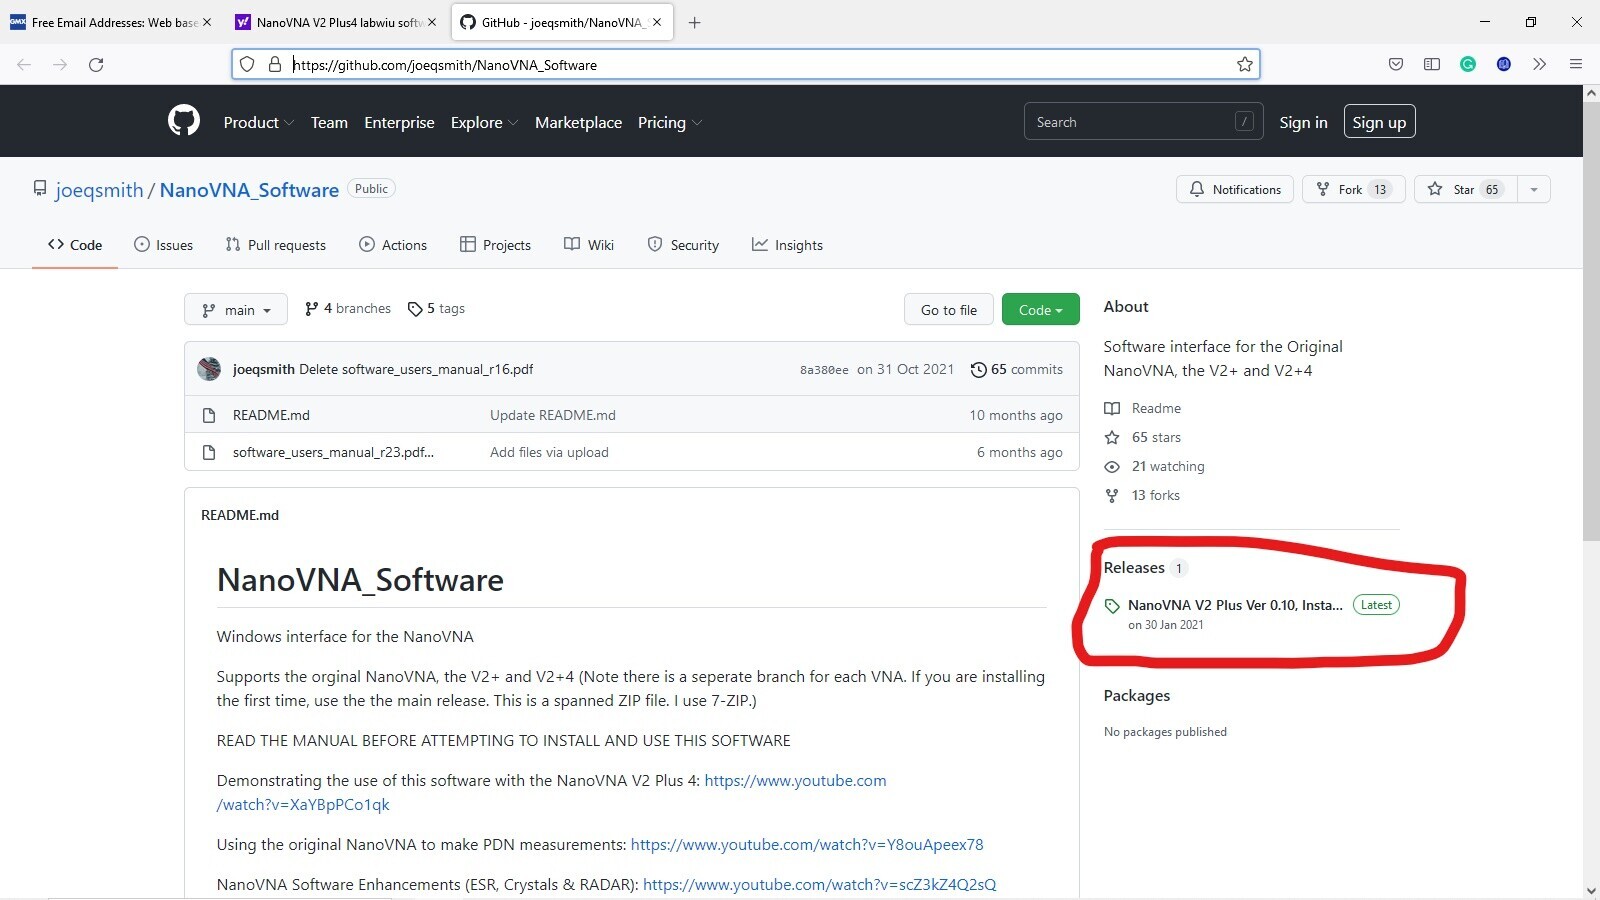The width and height of the screenshot is (1600, 900).
Task: Close the NanoVNA V2 Plus4 Yahoo tab
Action: 432,22
